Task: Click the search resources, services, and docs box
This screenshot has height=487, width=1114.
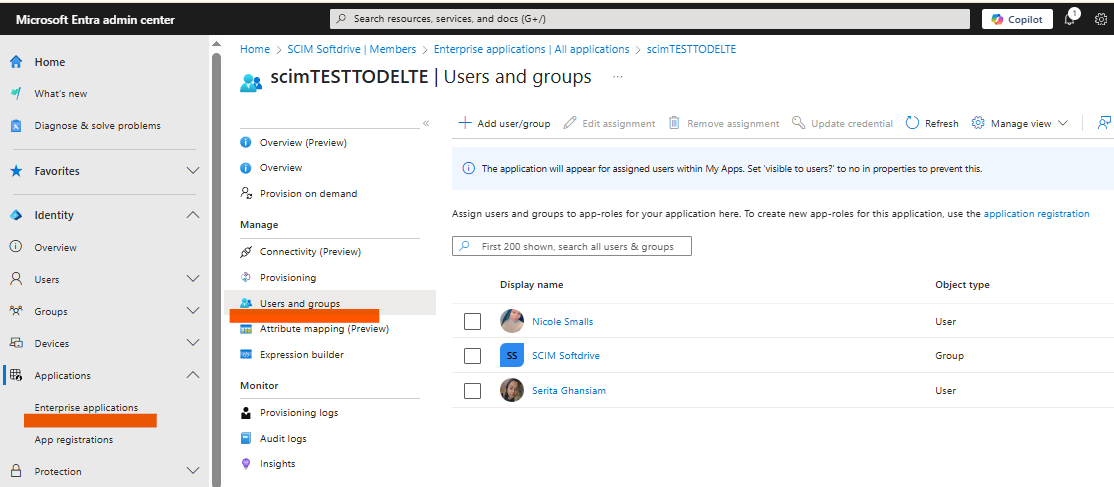Action: click(650, 19)
